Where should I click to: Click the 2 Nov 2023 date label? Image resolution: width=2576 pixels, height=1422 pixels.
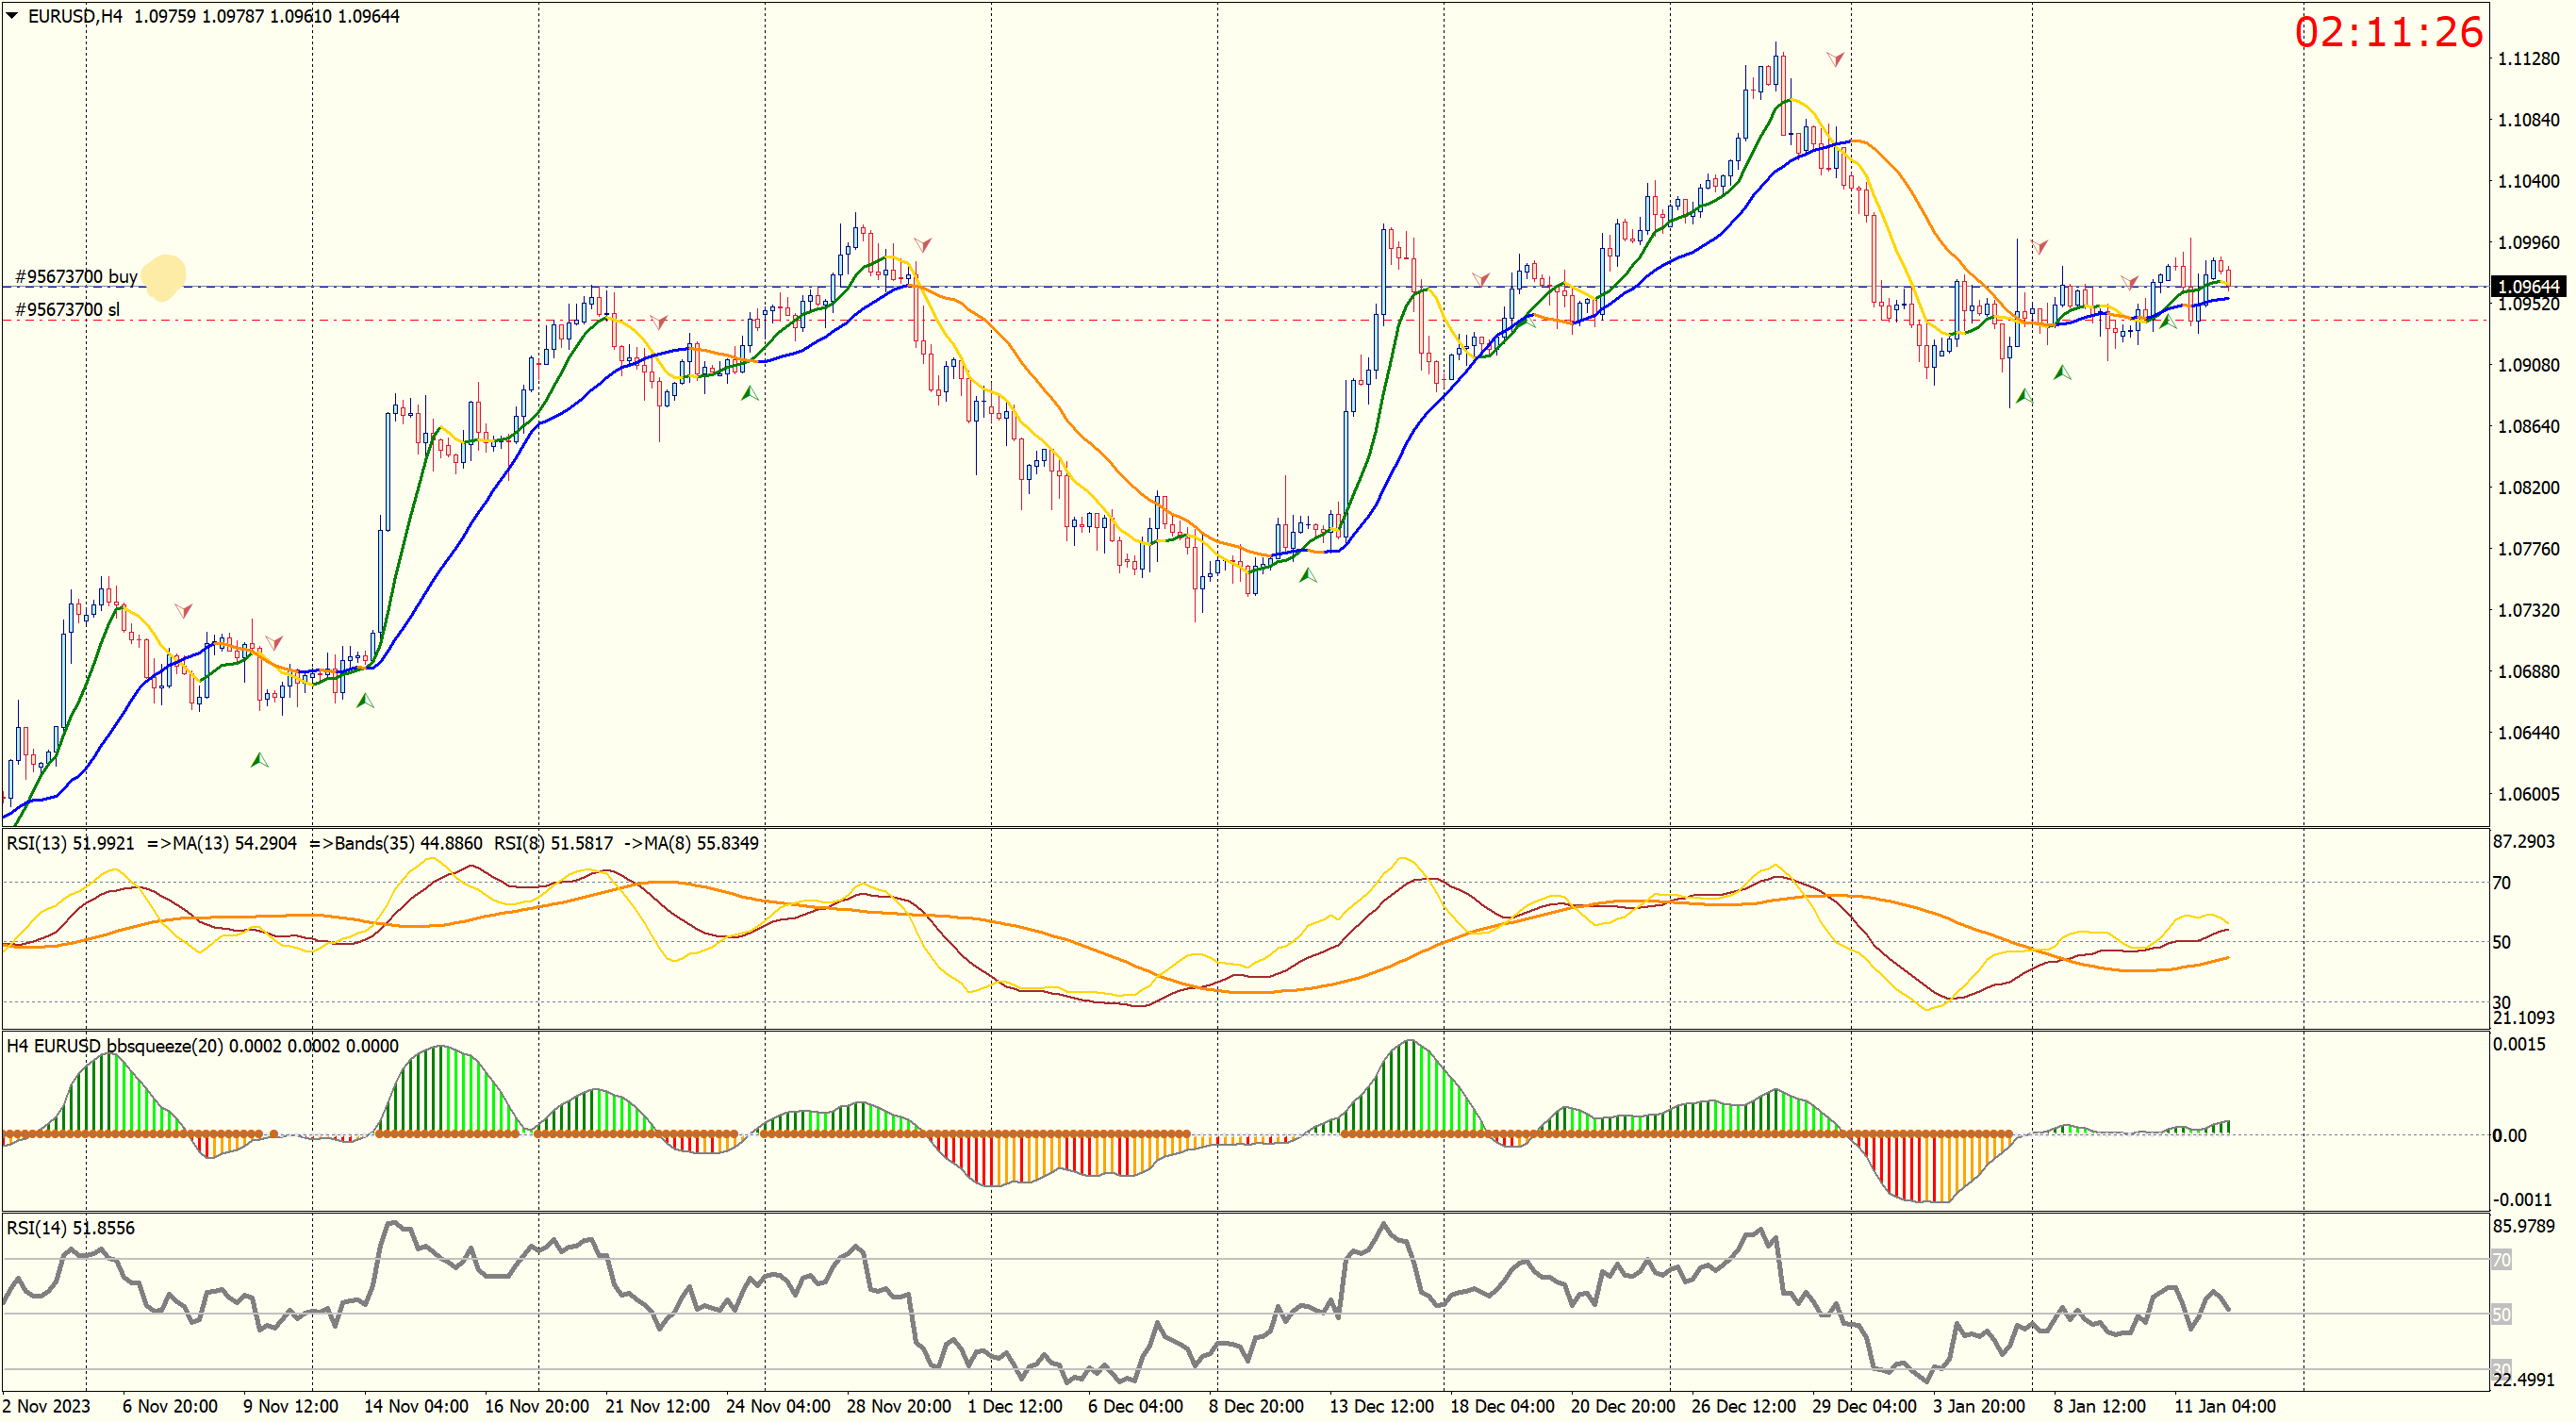46,1406
